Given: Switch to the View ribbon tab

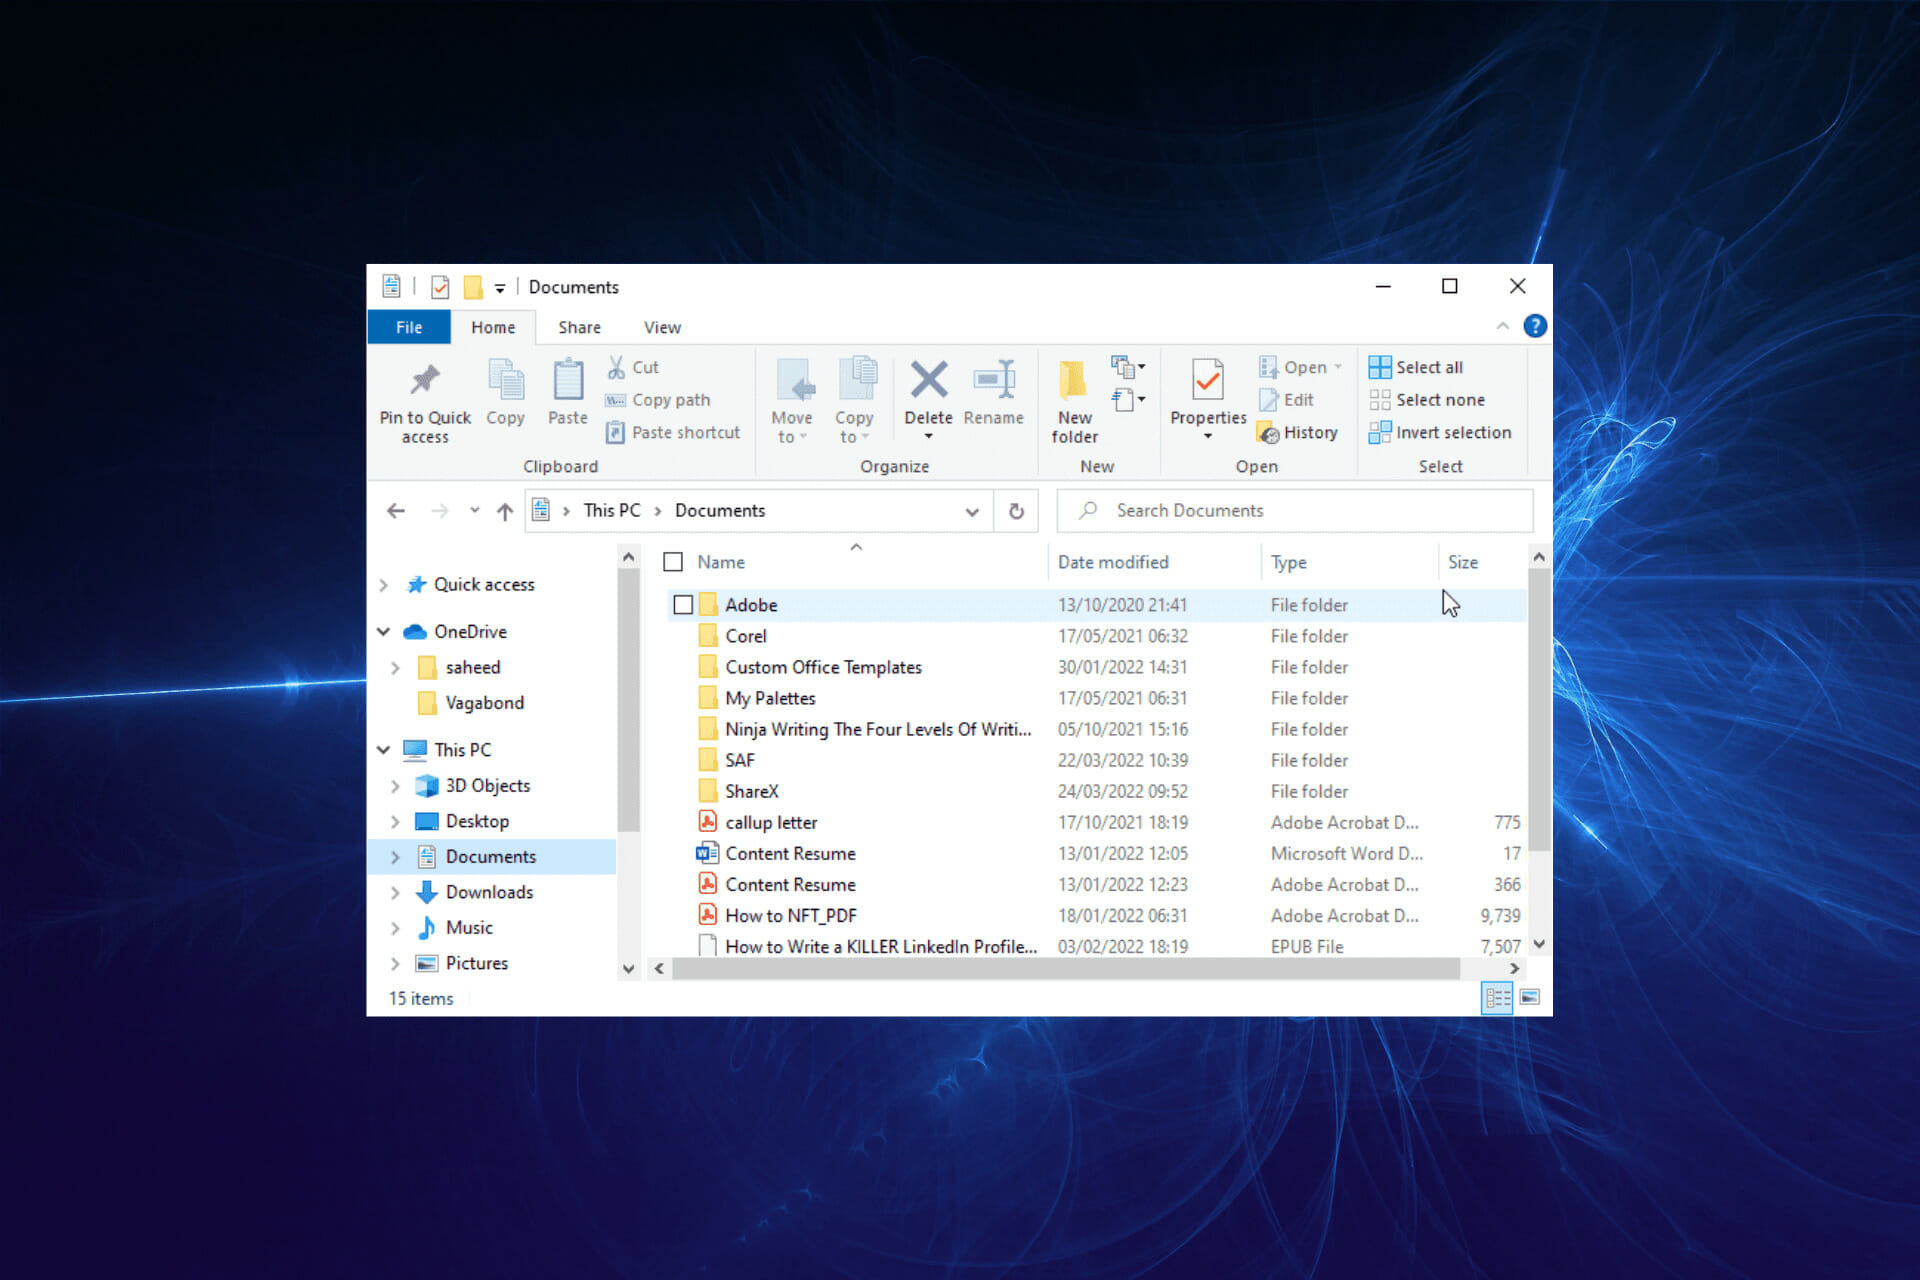Looking at the screenshot, I should point(662,327).
